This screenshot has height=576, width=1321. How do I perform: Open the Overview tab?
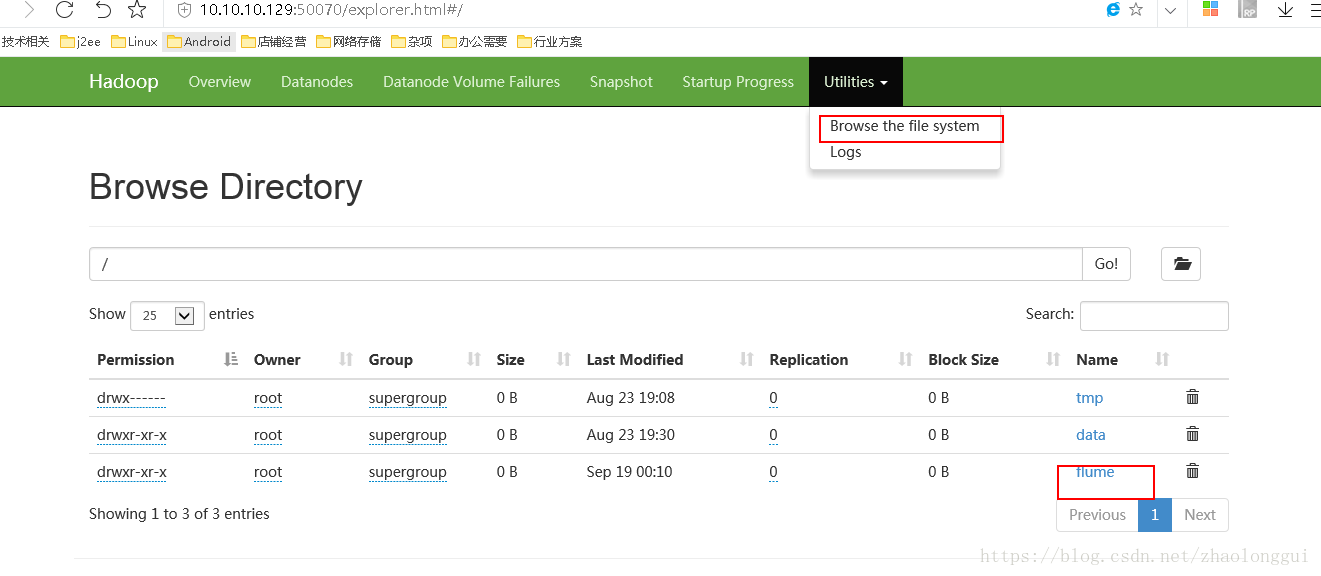(x=220, y=82)
